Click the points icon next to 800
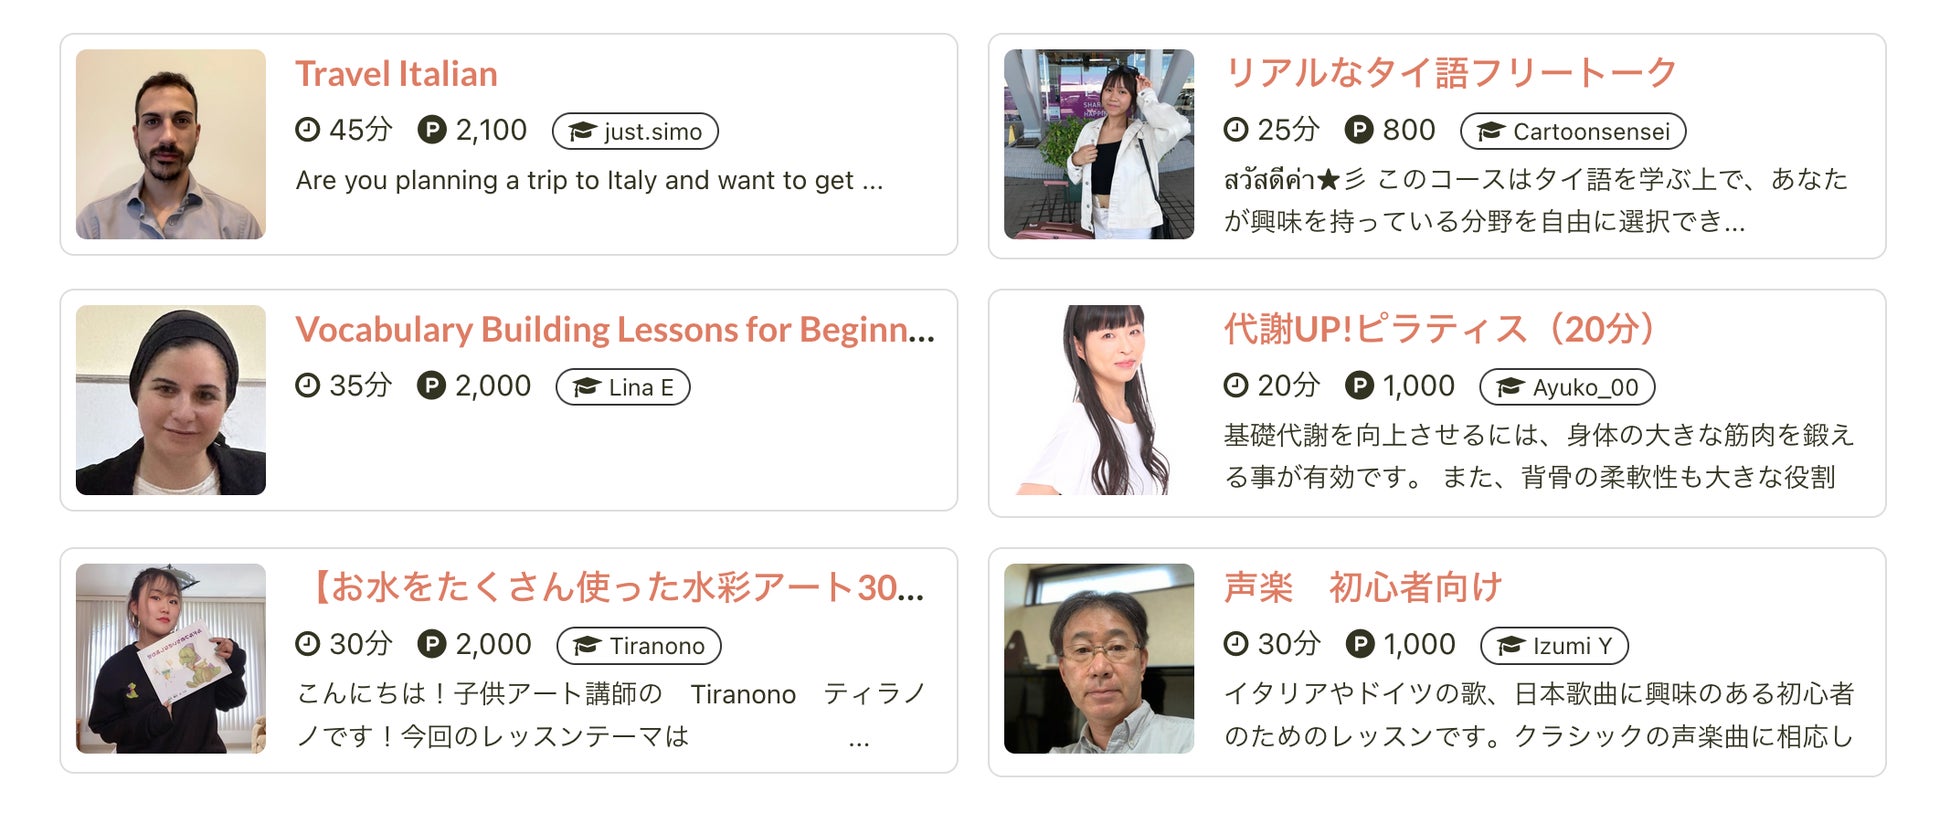The width and height of the screenshot is (1950, 813). coord(1359,130)
